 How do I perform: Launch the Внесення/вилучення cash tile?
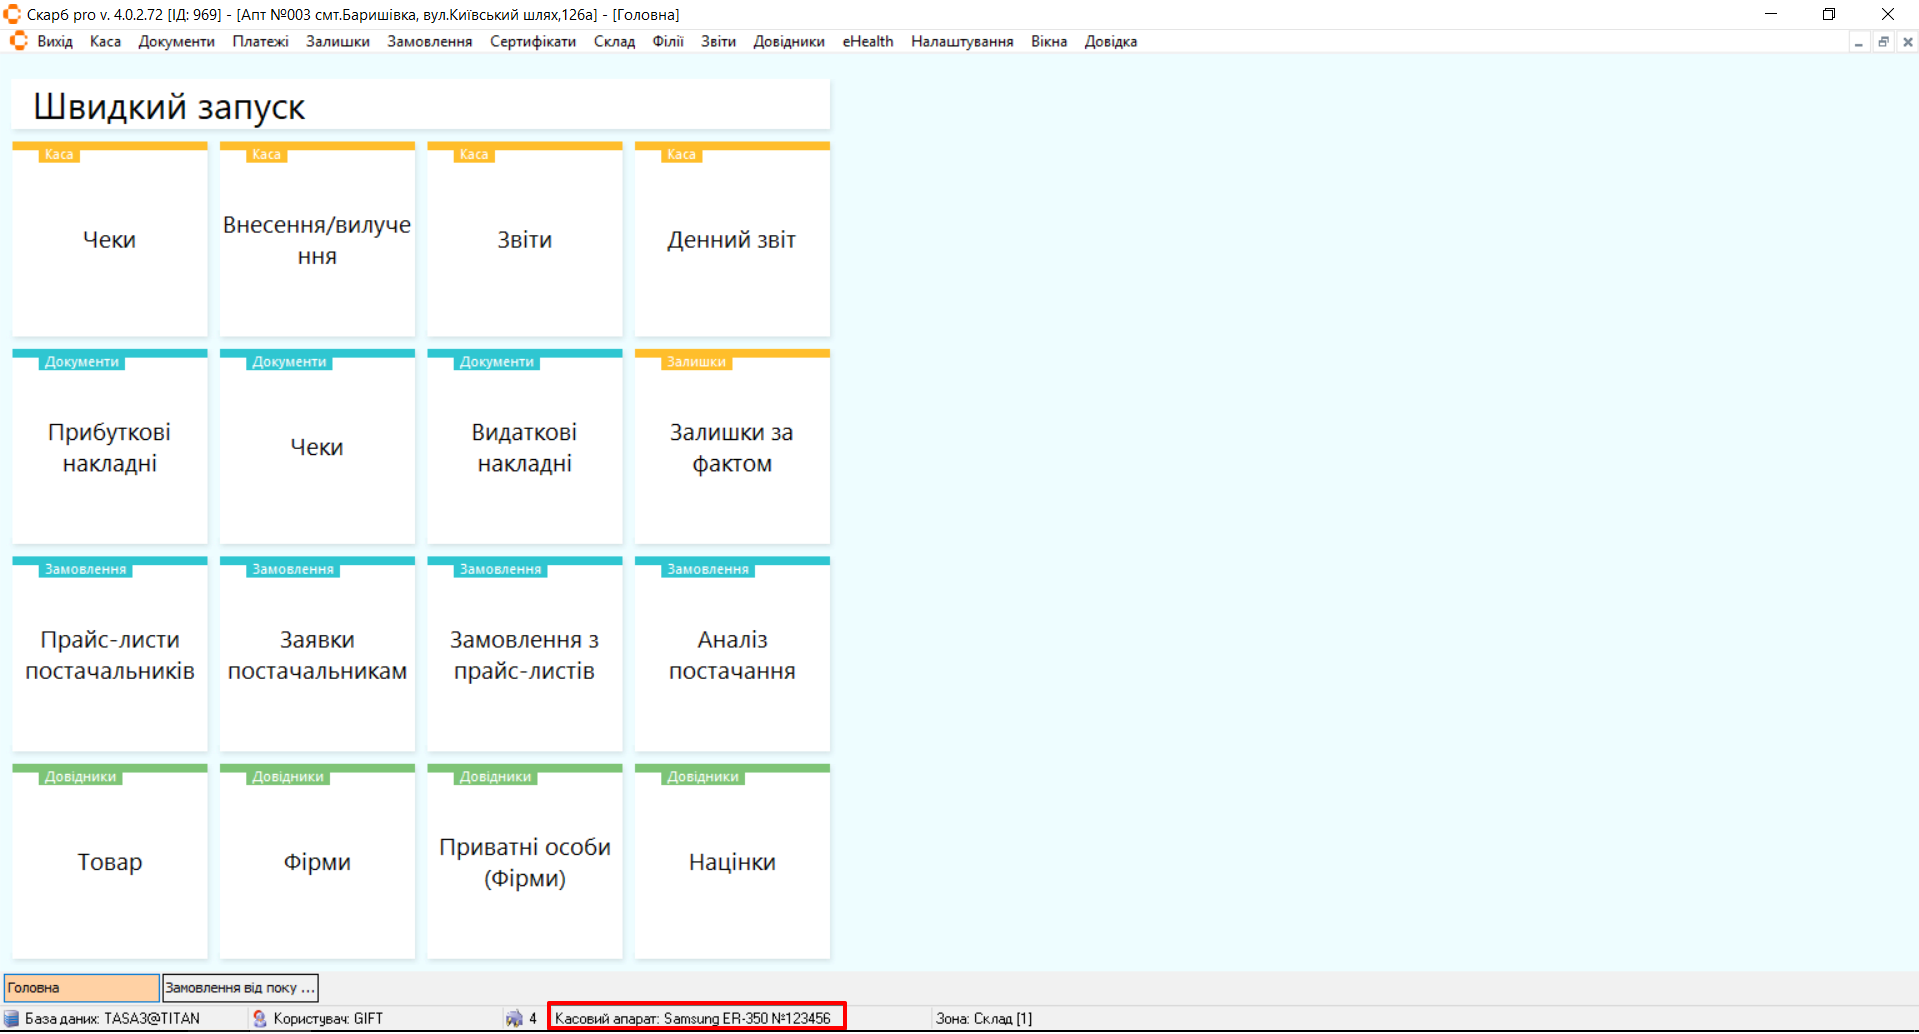coord(317,240)
